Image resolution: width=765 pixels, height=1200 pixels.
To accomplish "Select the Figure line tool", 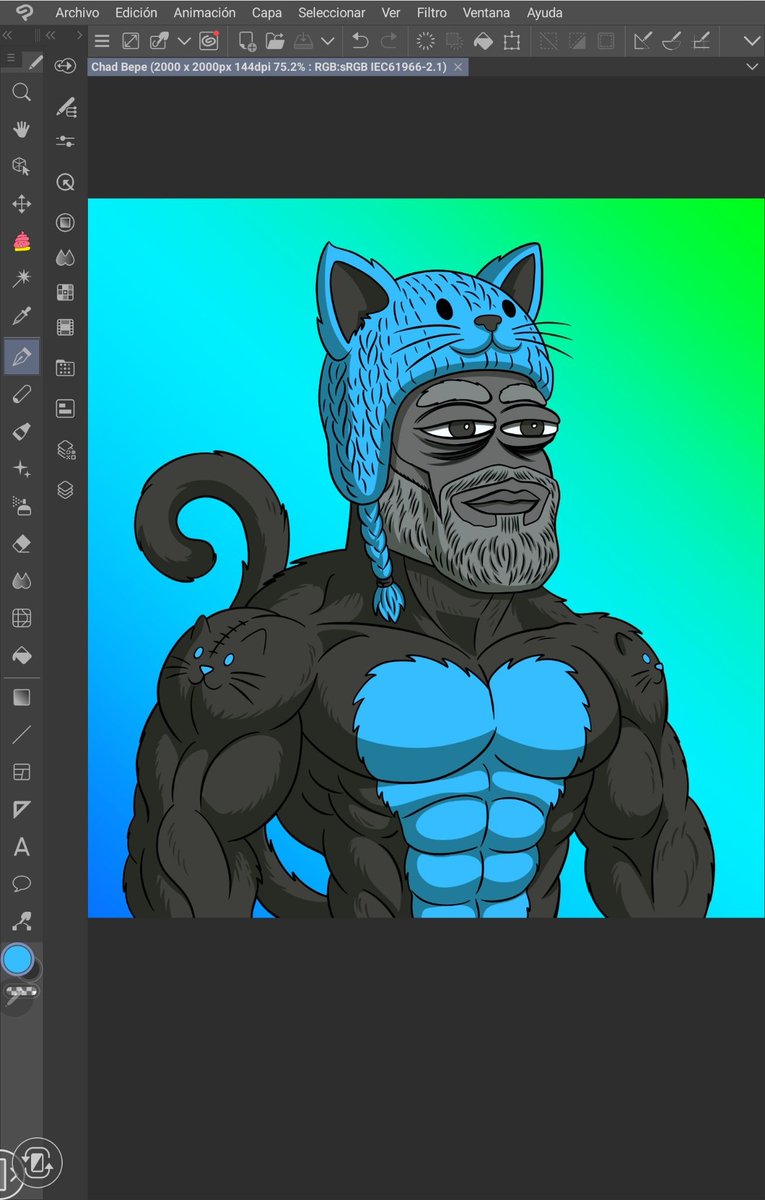I will [21, 735].
